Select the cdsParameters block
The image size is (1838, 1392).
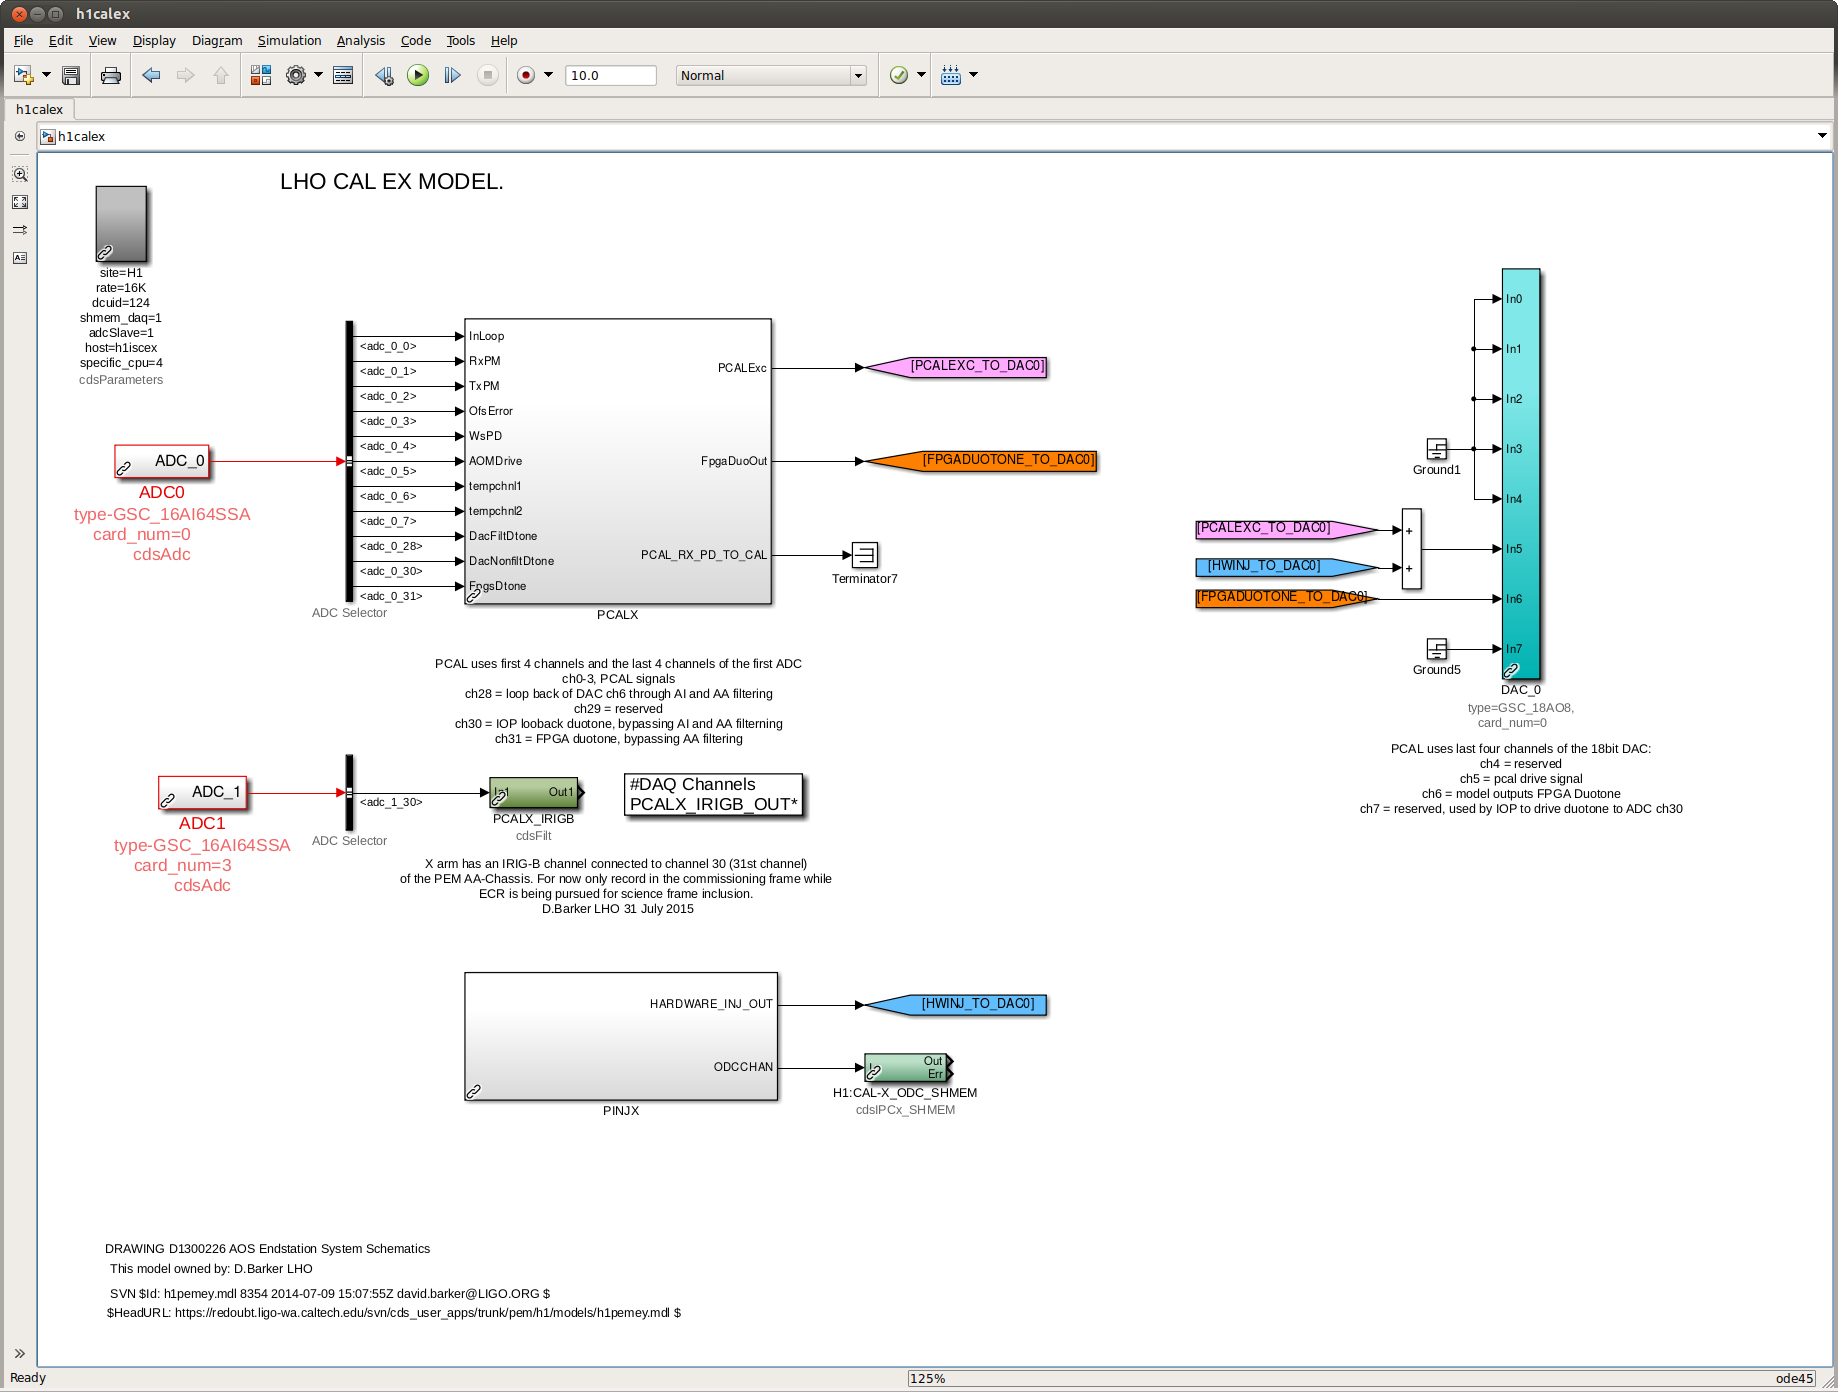121,224
